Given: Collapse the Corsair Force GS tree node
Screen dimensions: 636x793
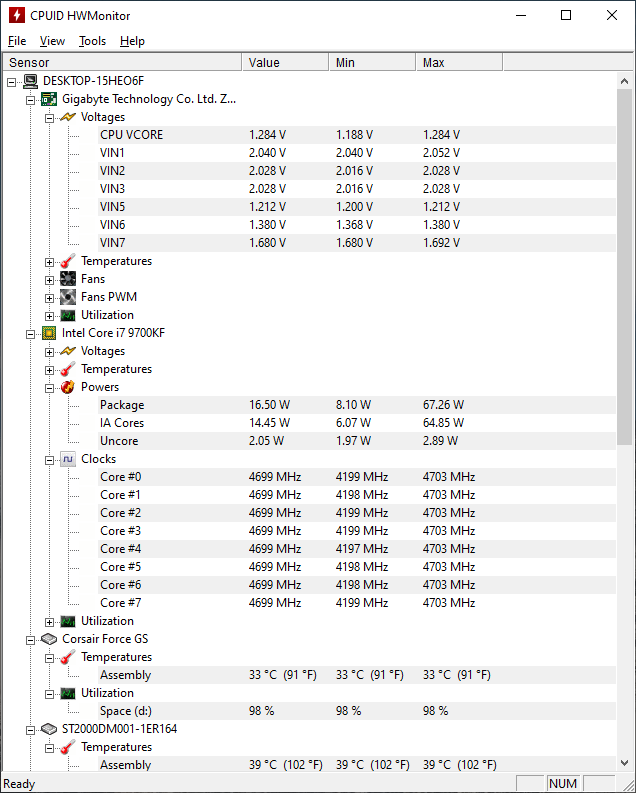Looking at the screenshot, I should coord(30,640).
